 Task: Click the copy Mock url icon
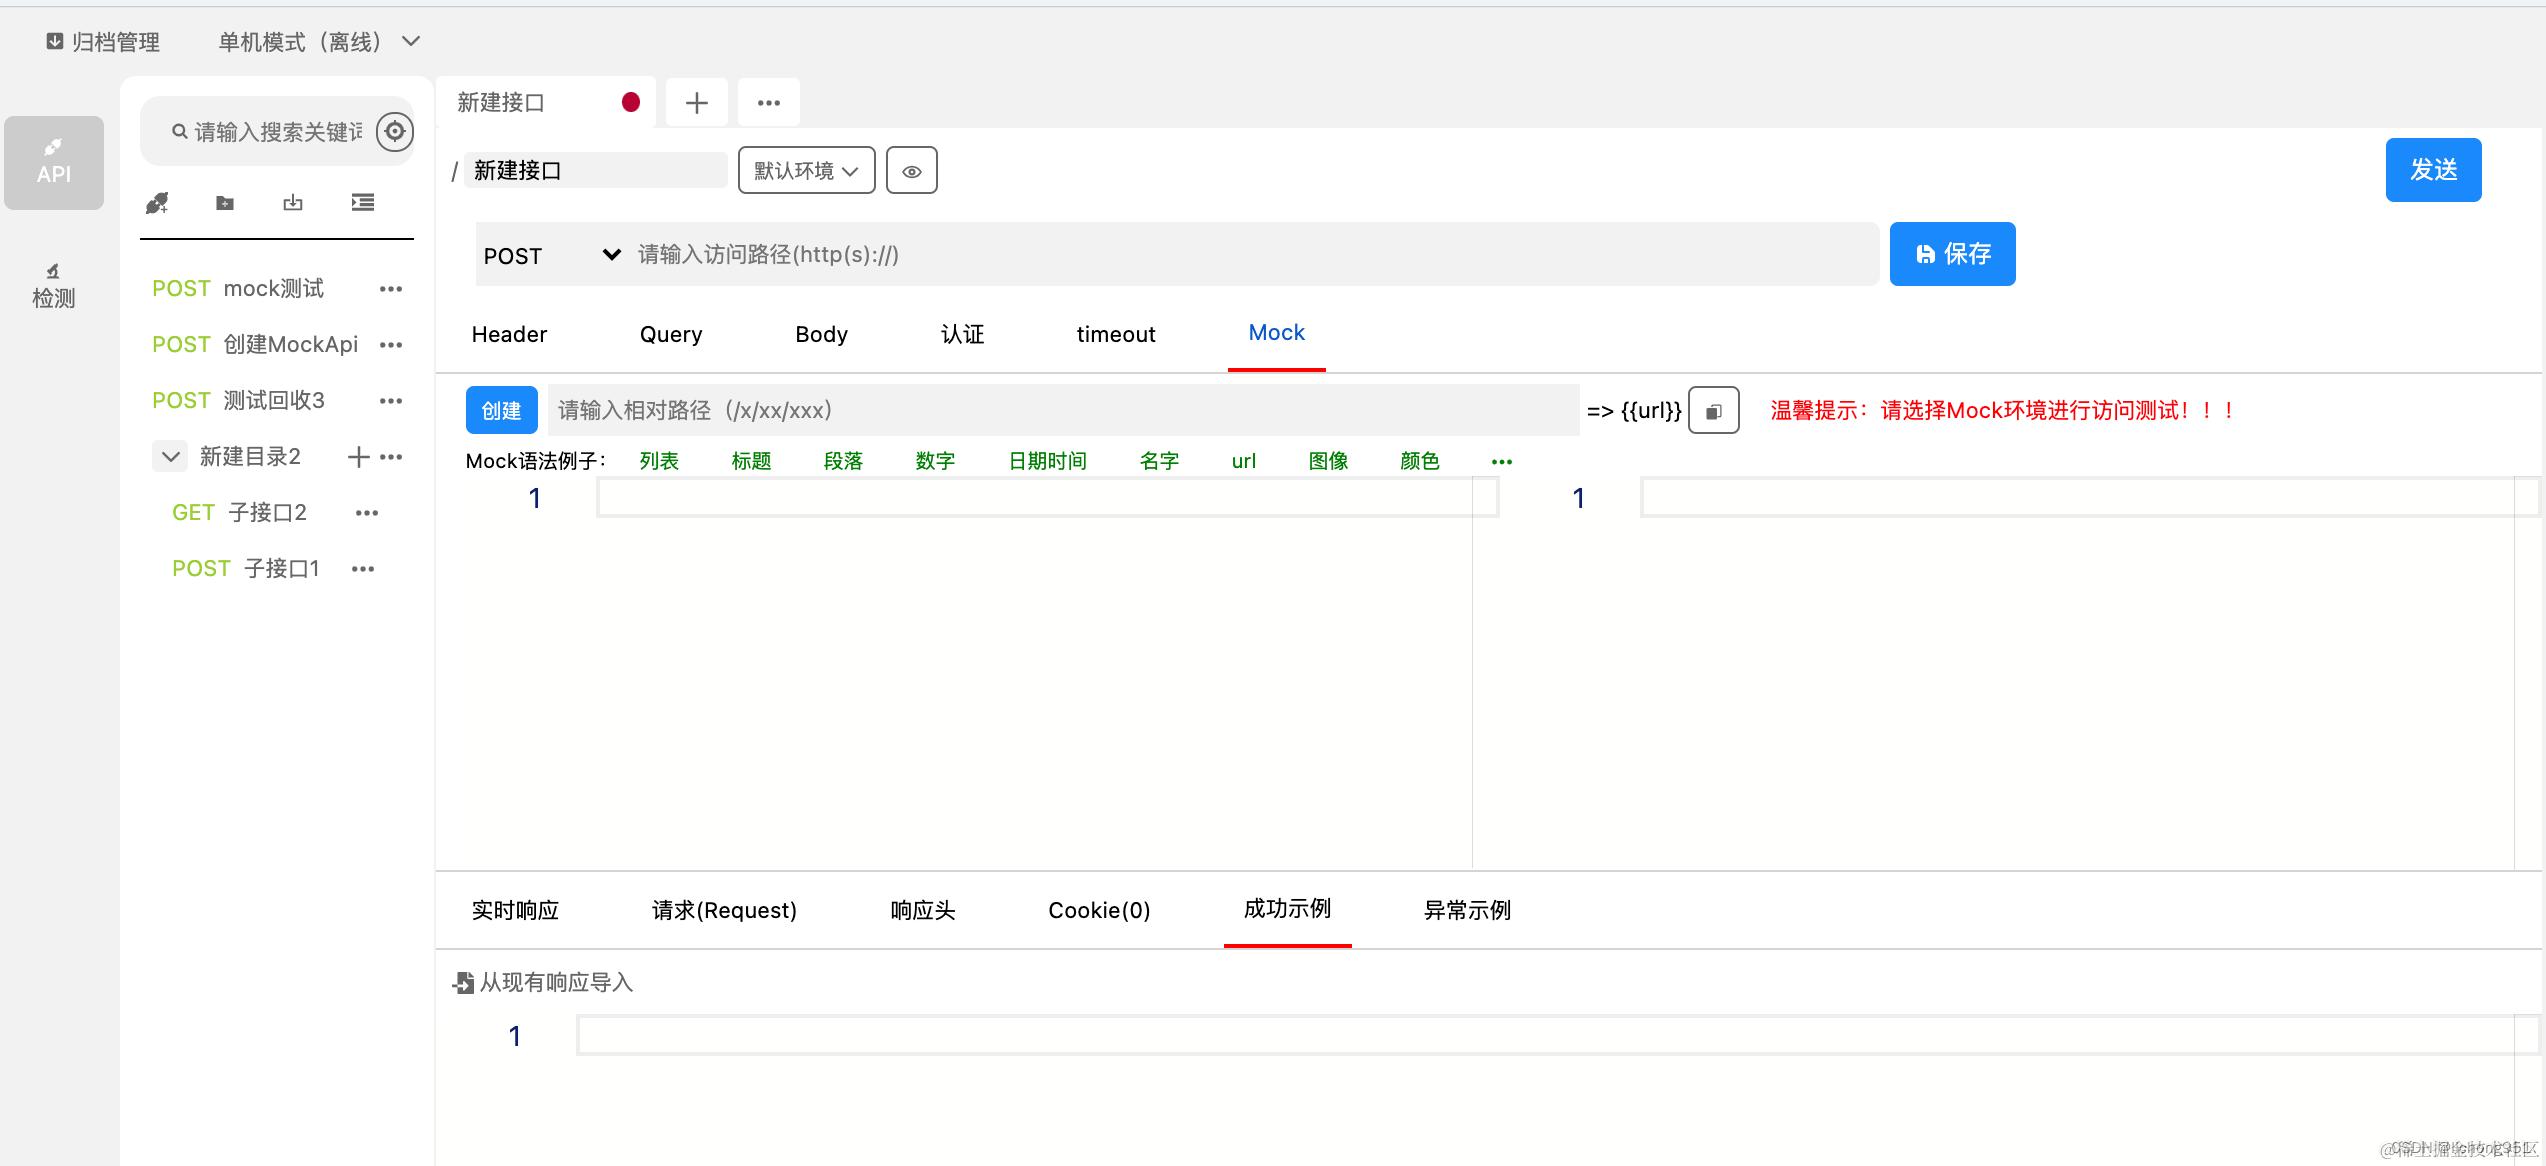[x=1713, y=411]
